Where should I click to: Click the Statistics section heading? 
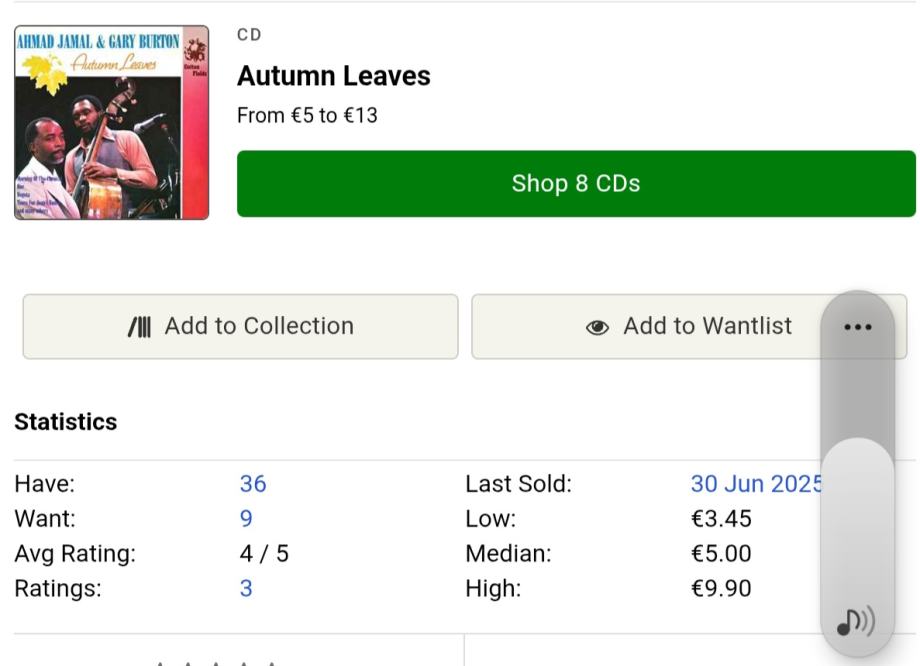click(x=66, y=422)
